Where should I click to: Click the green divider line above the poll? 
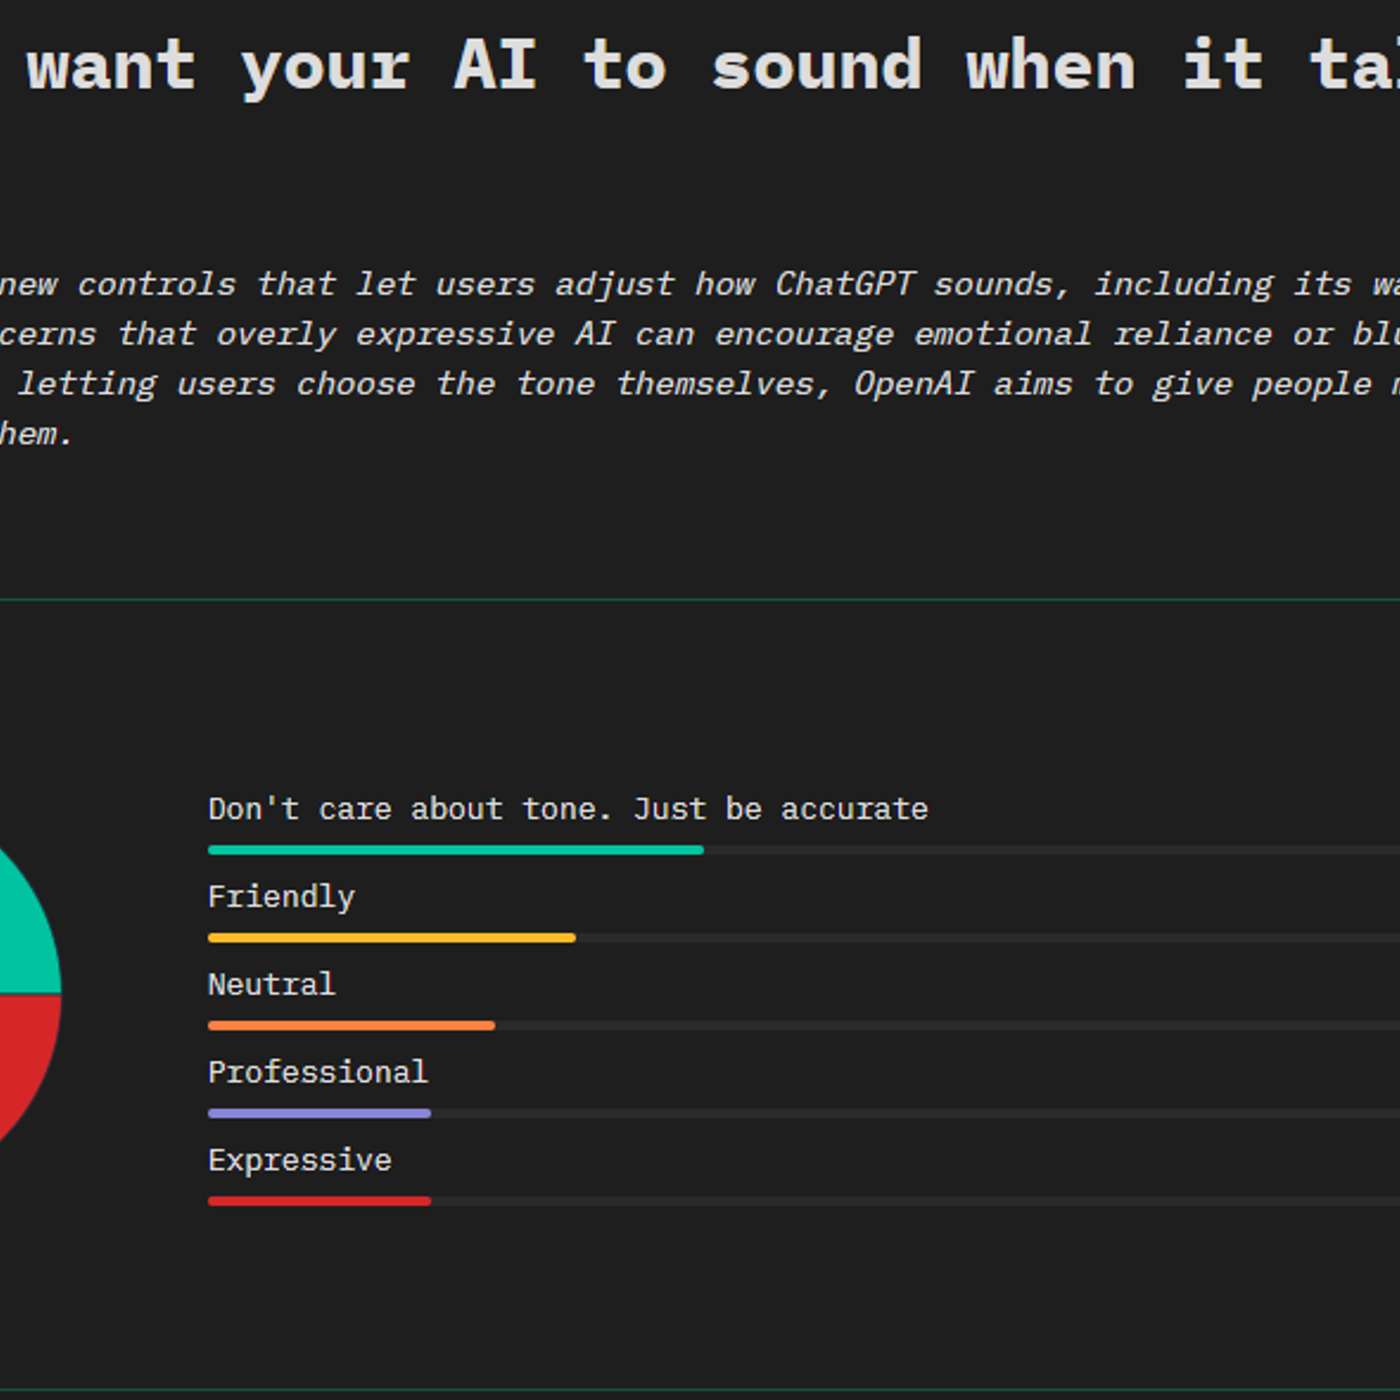click(x=700, y=600)
